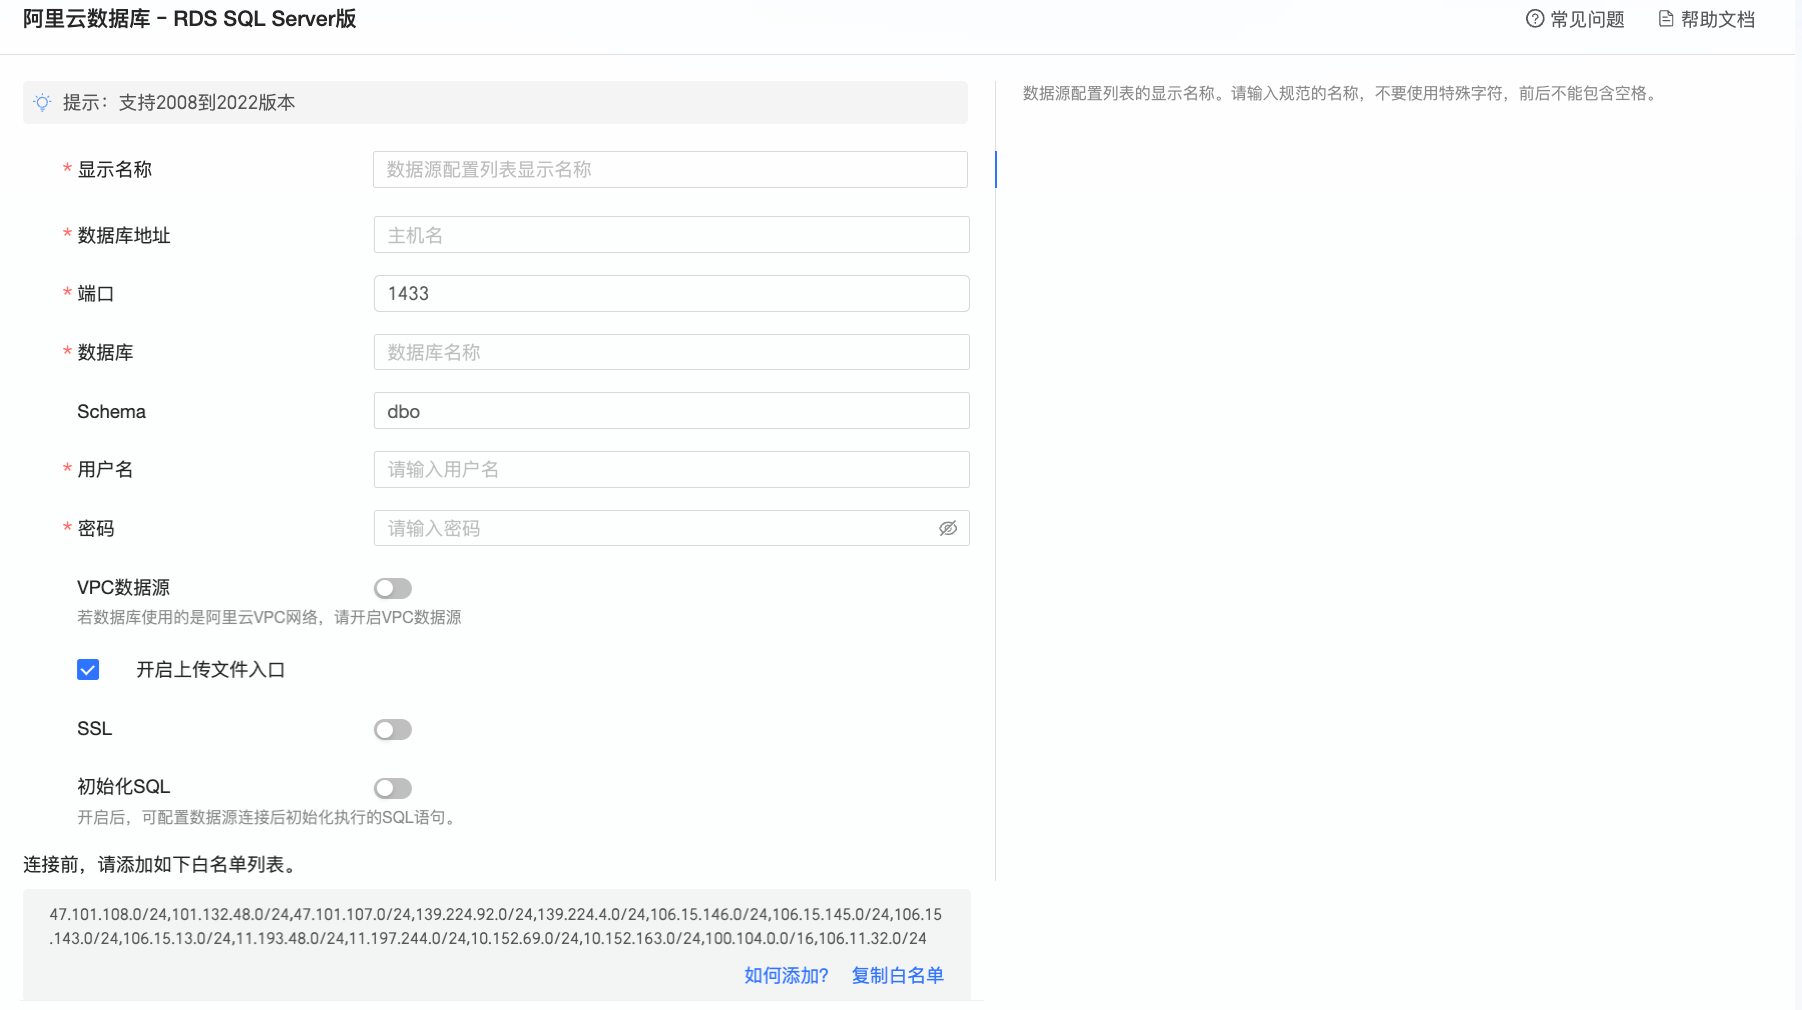The image size is (1802, 1010).
Task: Click the lightbulb tip icon
Action: (x=42, y=102)
